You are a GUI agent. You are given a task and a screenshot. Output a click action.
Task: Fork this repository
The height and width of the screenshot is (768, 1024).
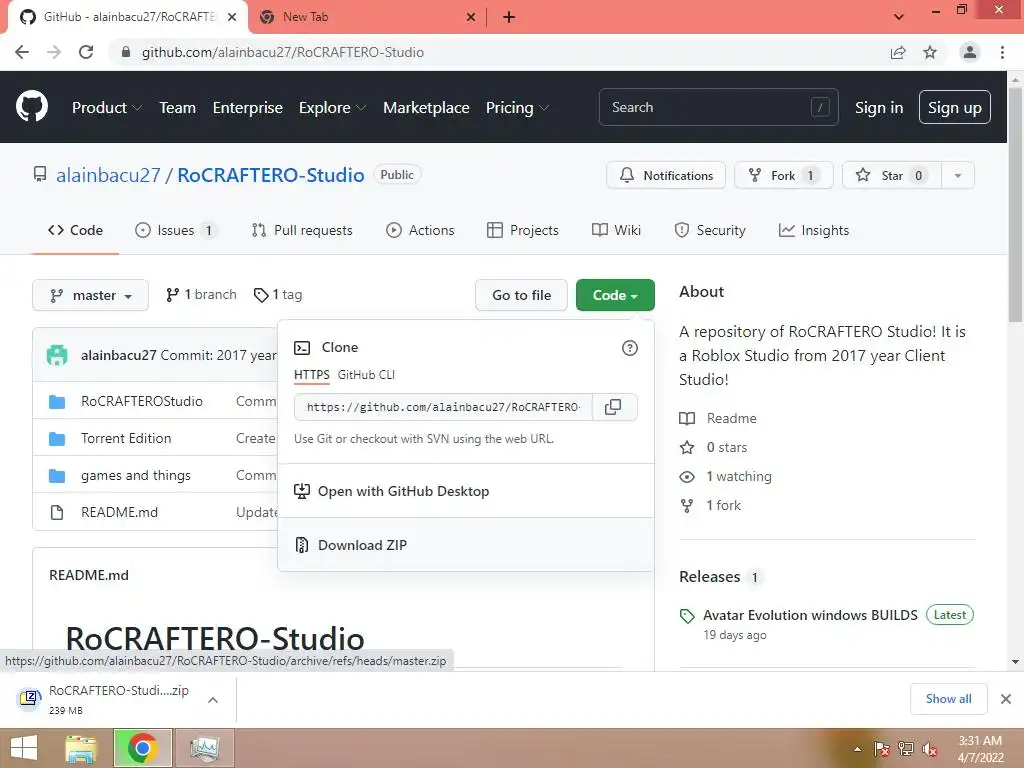[783, 176]
